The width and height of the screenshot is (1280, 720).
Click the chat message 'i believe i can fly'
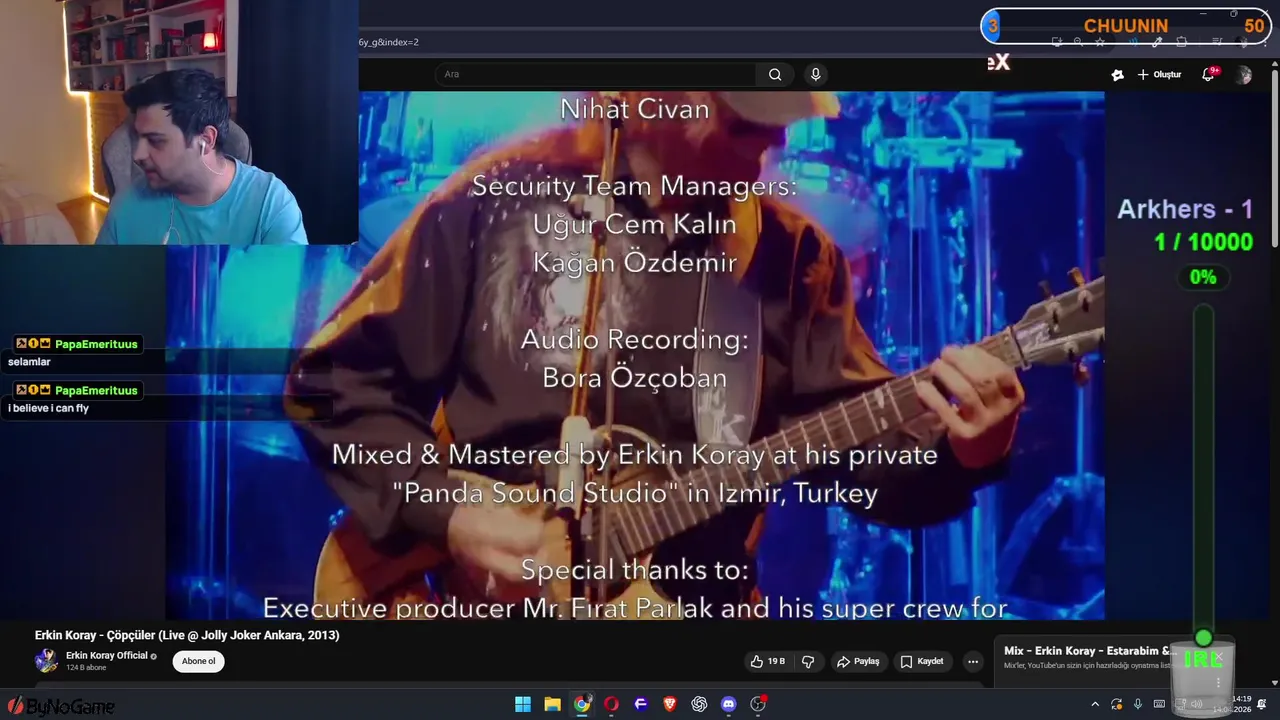click(49, 408)
